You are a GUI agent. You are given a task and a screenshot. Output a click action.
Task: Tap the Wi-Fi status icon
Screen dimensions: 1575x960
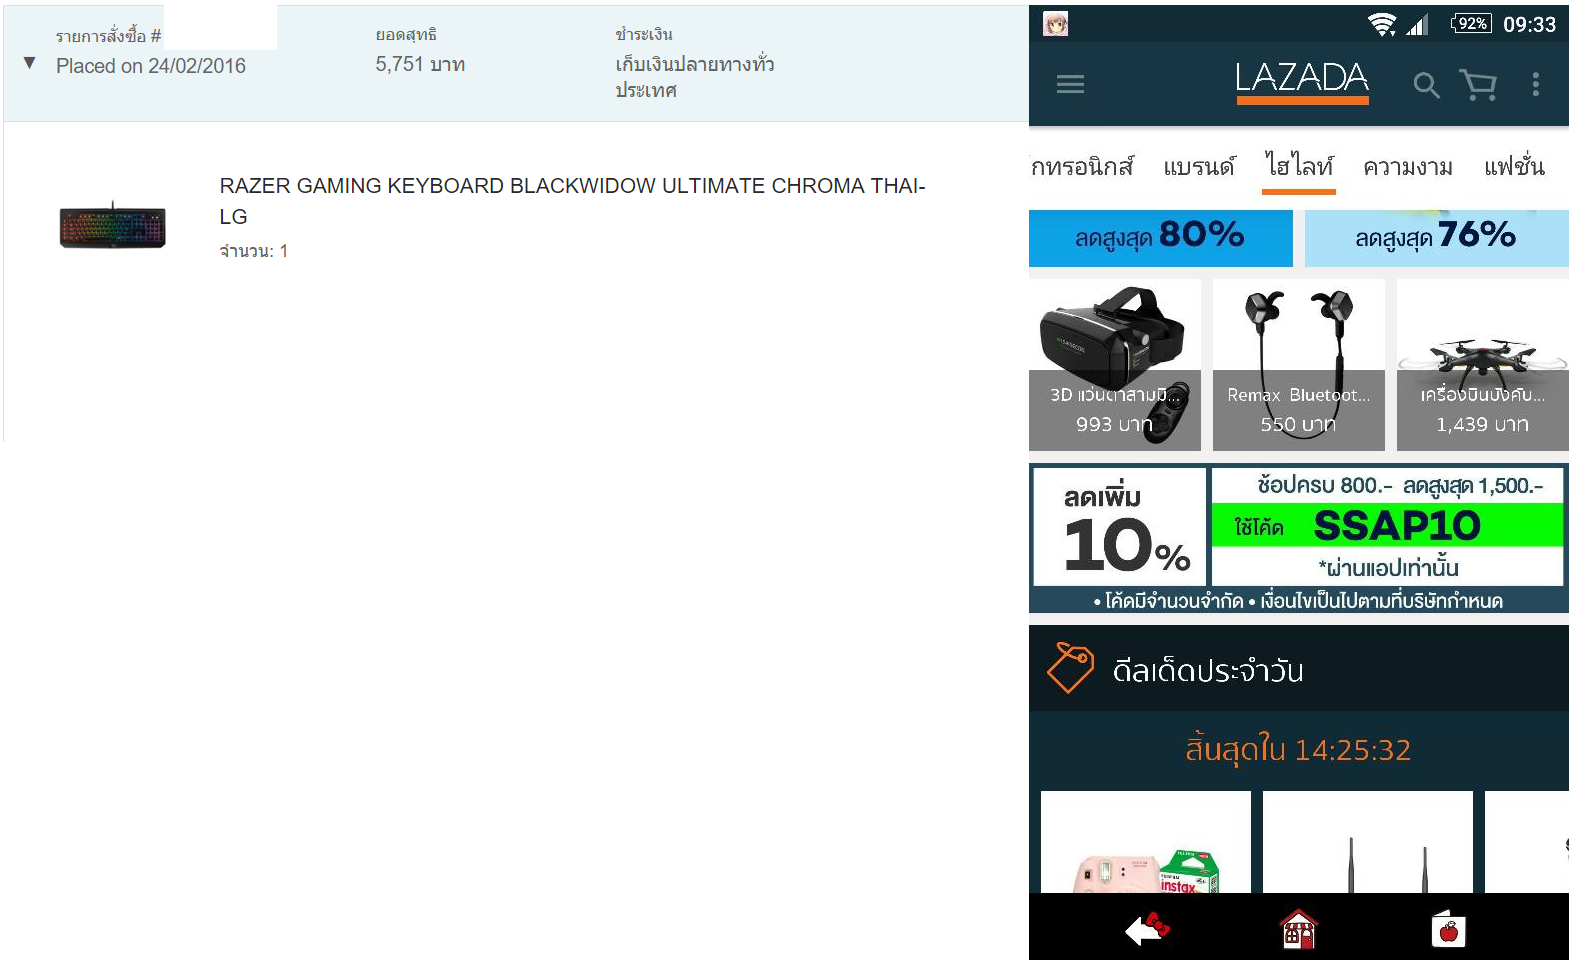coord(1382,24)
